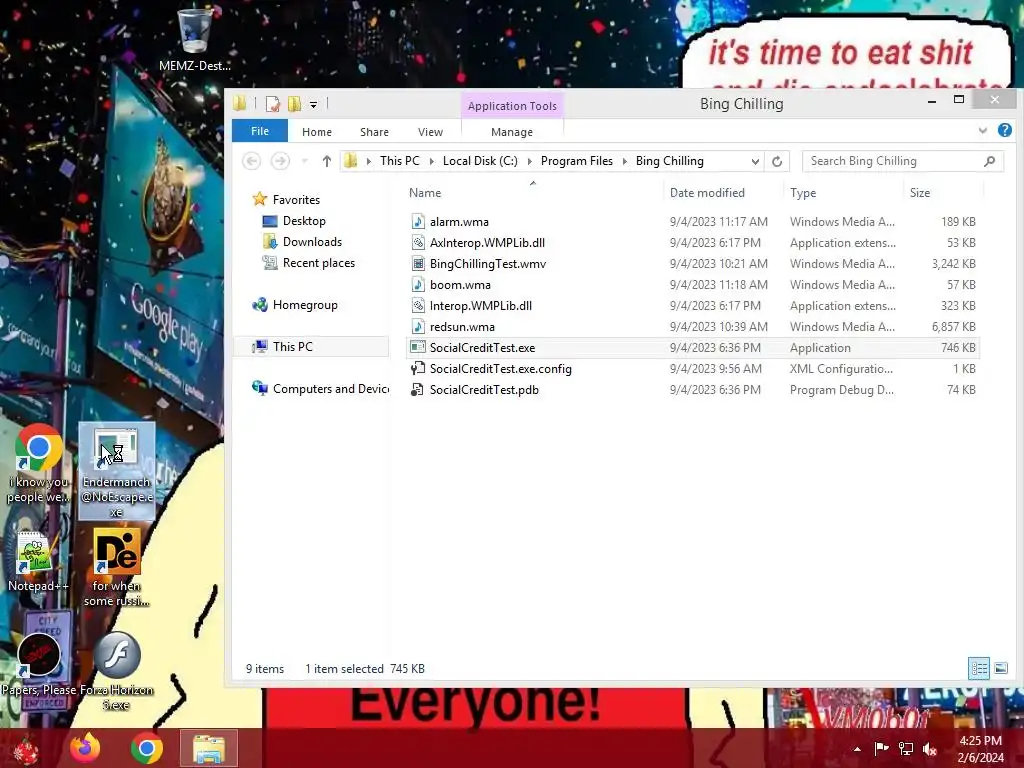This screenshot has height=768, width=1024.
Task: Expand the ribbon with chevron arrow
Action: pos(982,131)
